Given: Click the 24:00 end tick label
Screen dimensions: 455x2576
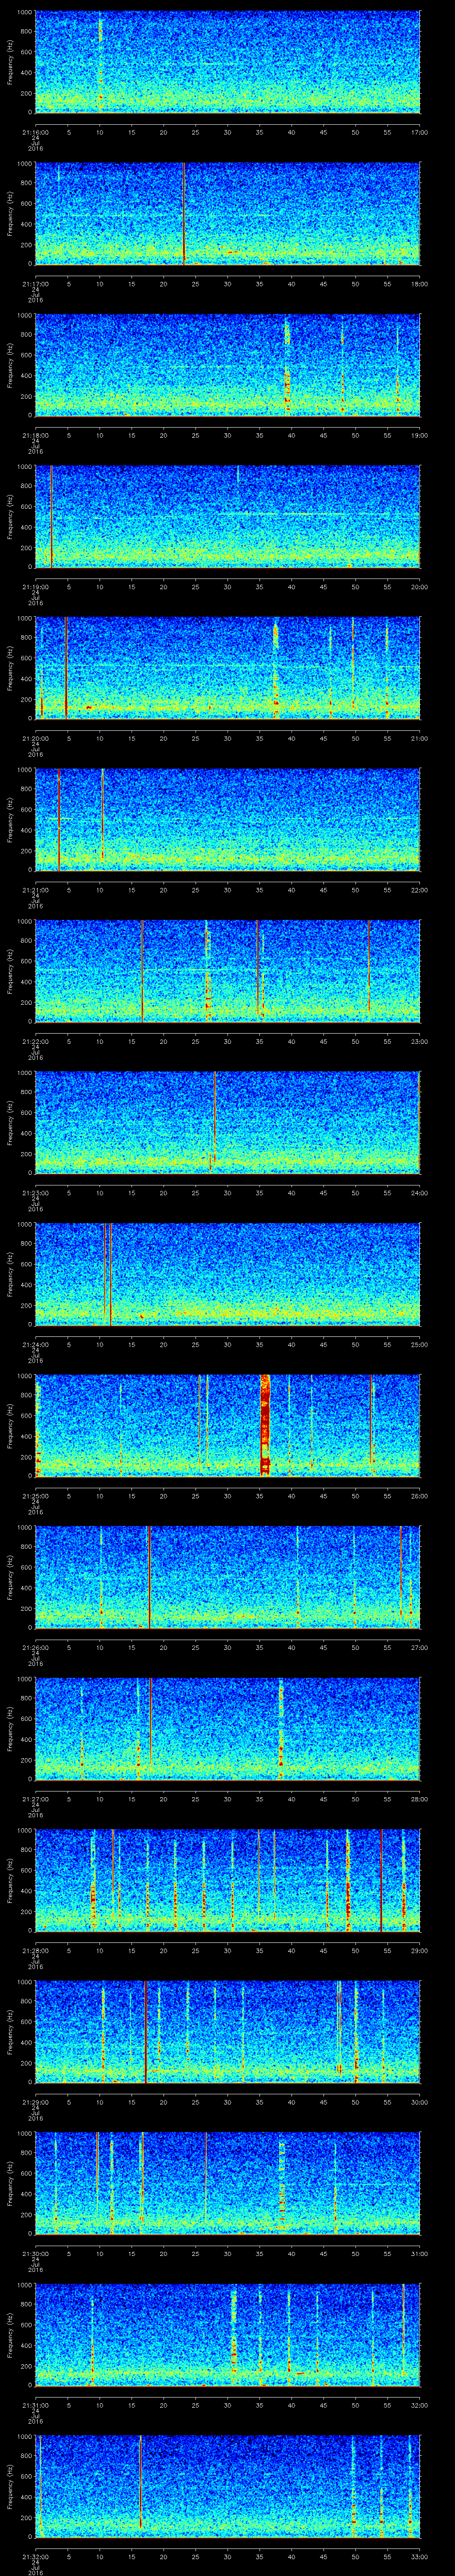Looking at the screenshot, I should tap(420, 1193).
